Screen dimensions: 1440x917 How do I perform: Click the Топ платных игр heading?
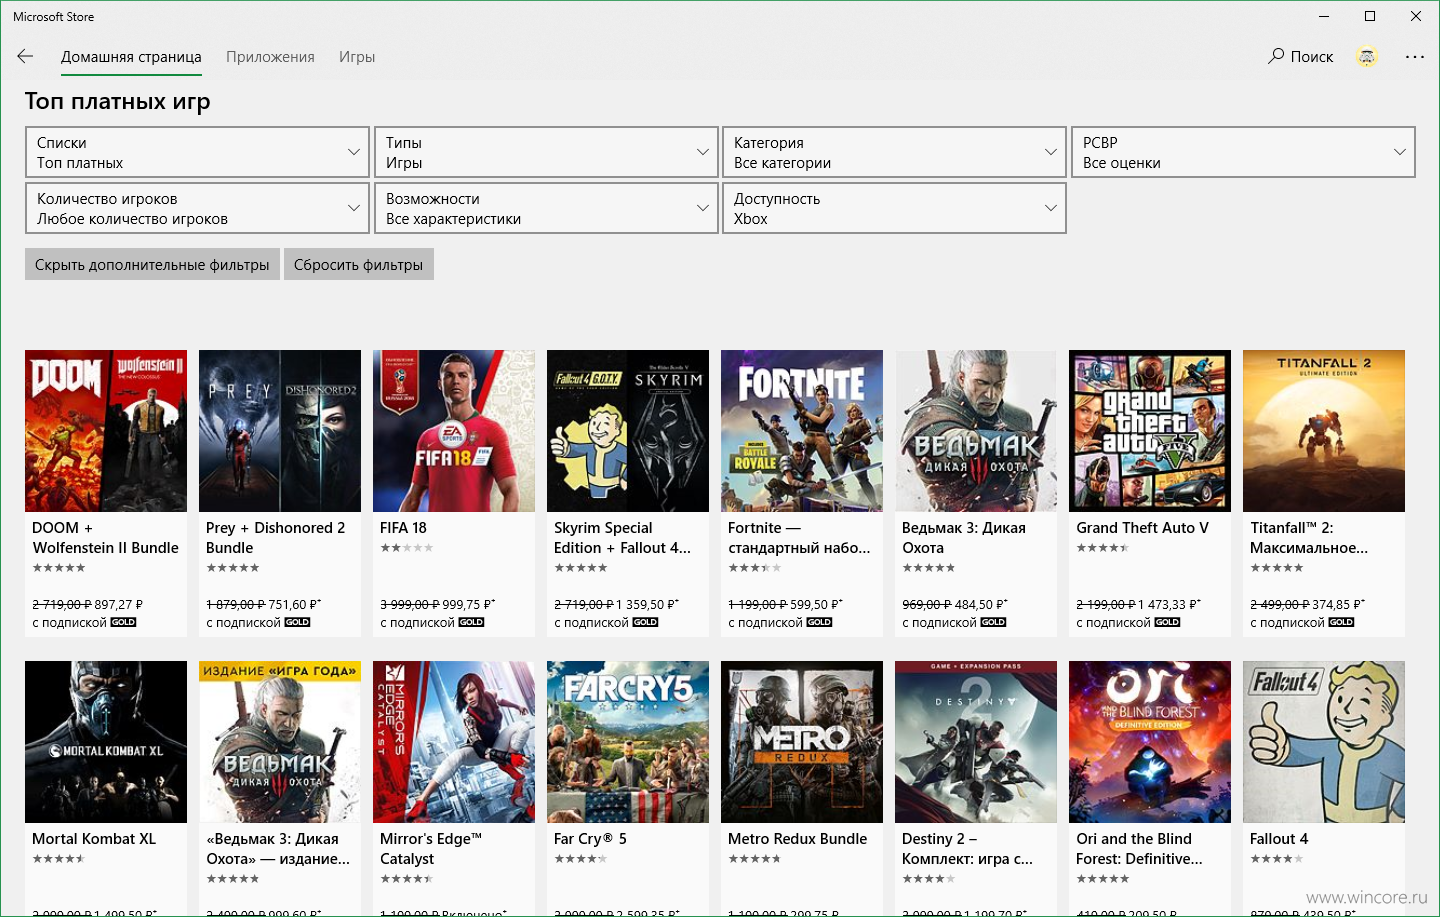tap(118, 101)
